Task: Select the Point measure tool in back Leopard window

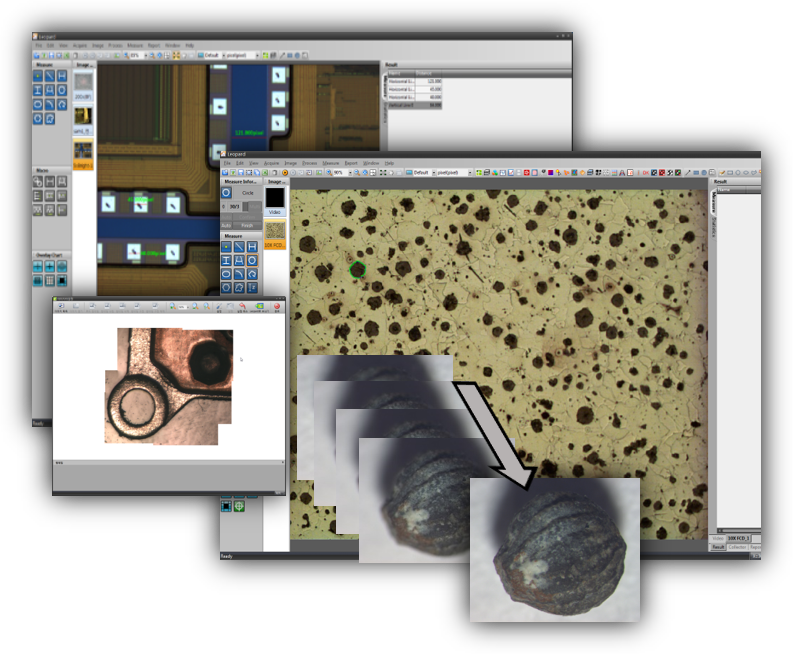Action: coord(38,76)
